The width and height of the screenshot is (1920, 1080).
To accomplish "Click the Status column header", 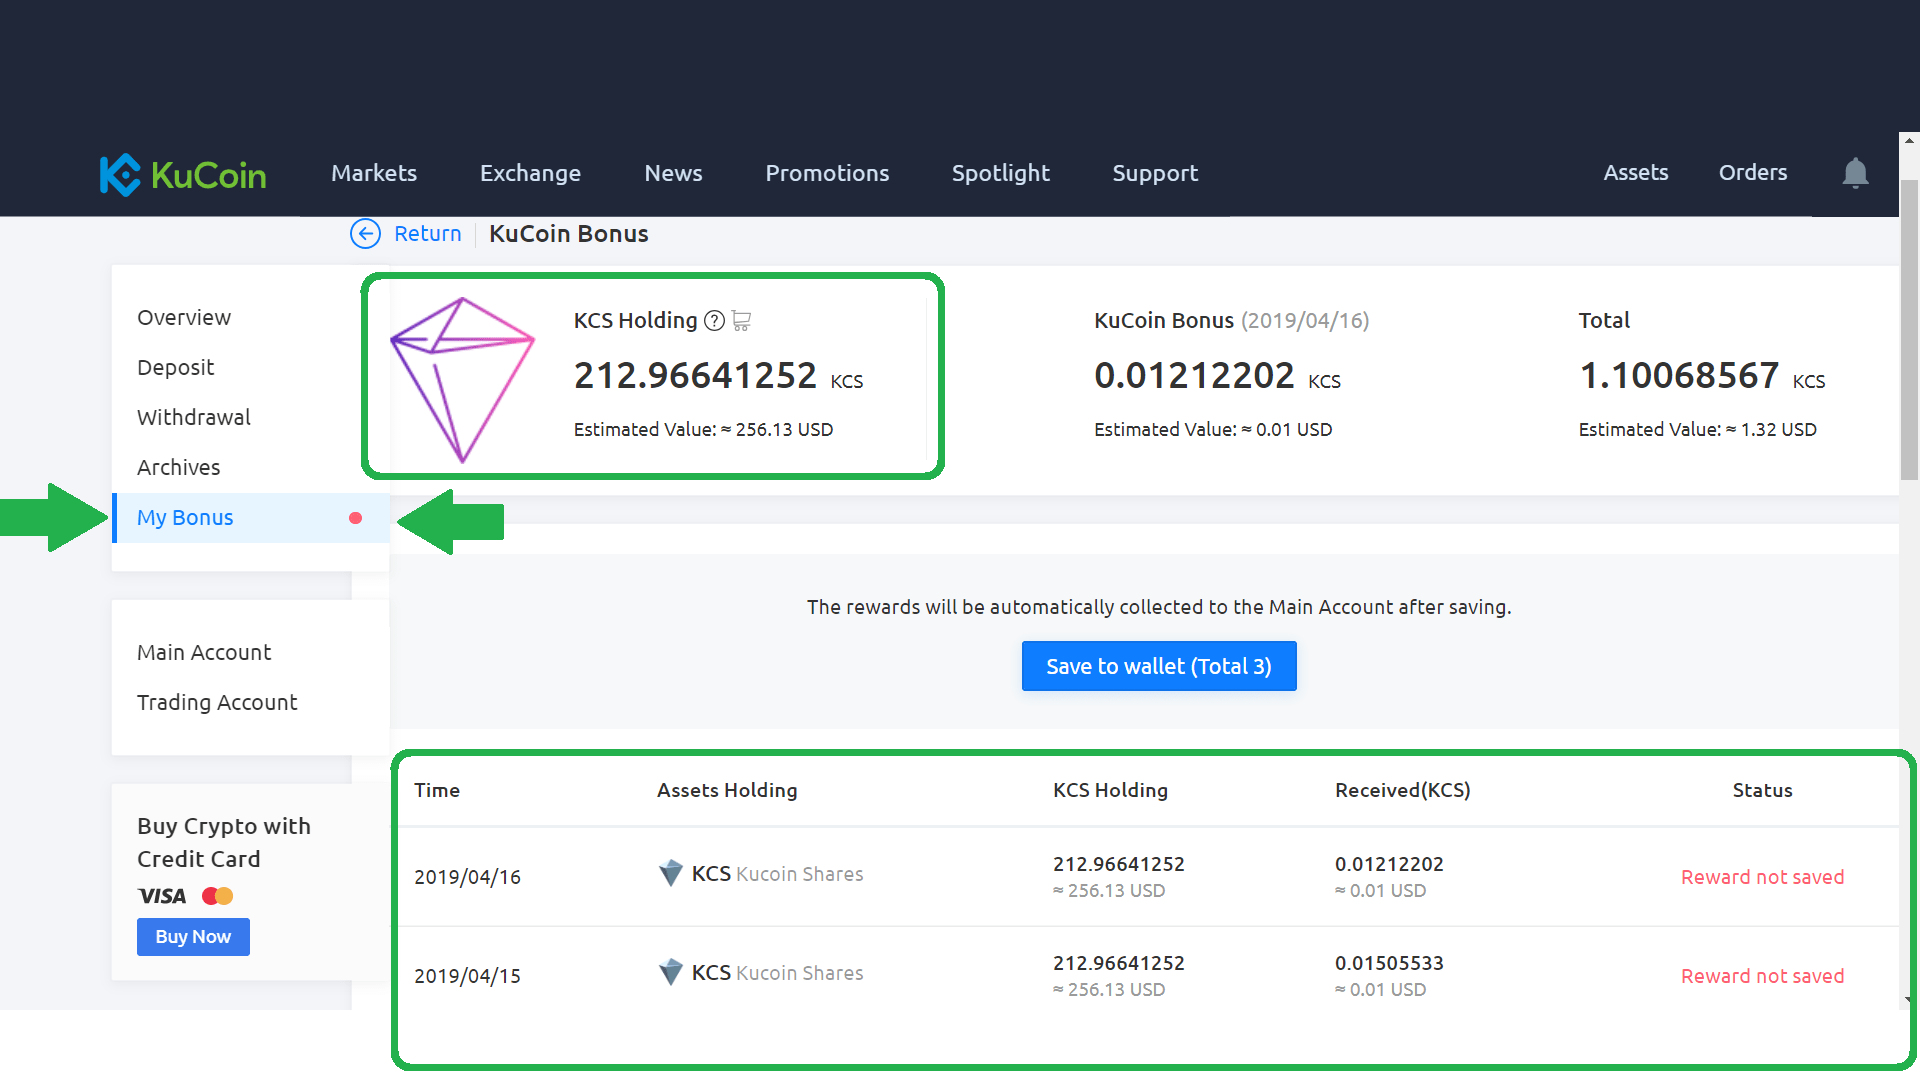I will tap(1762, 790).
